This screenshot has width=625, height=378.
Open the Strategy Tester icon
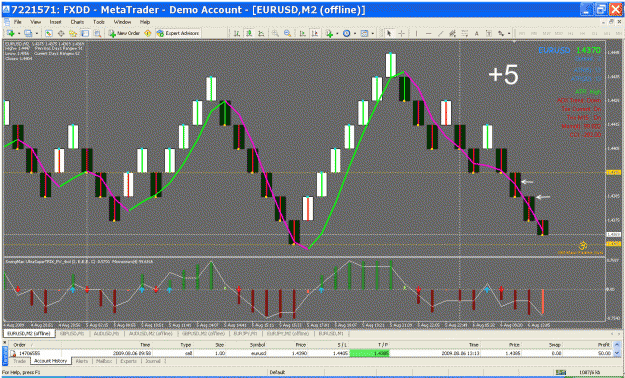tap(97, 33)
